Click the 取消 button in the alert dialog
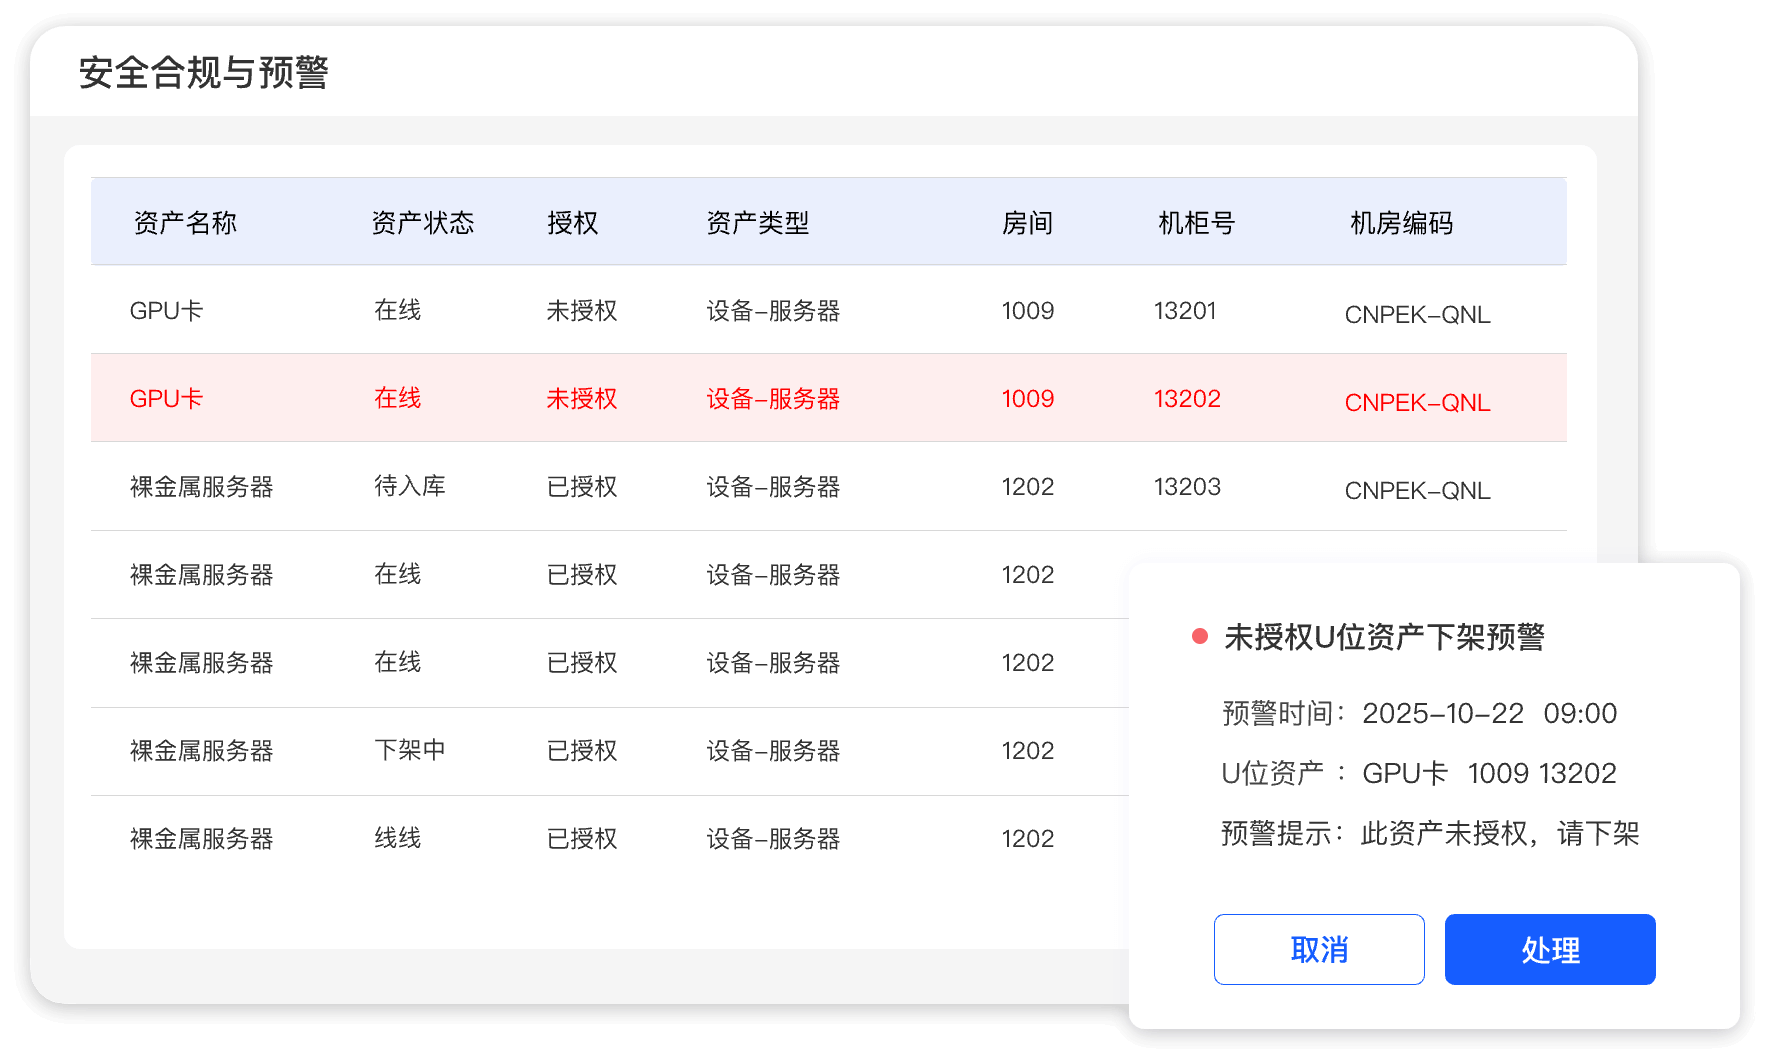This screenshot has height=1063, width=1770. [x=1318, y=949]
